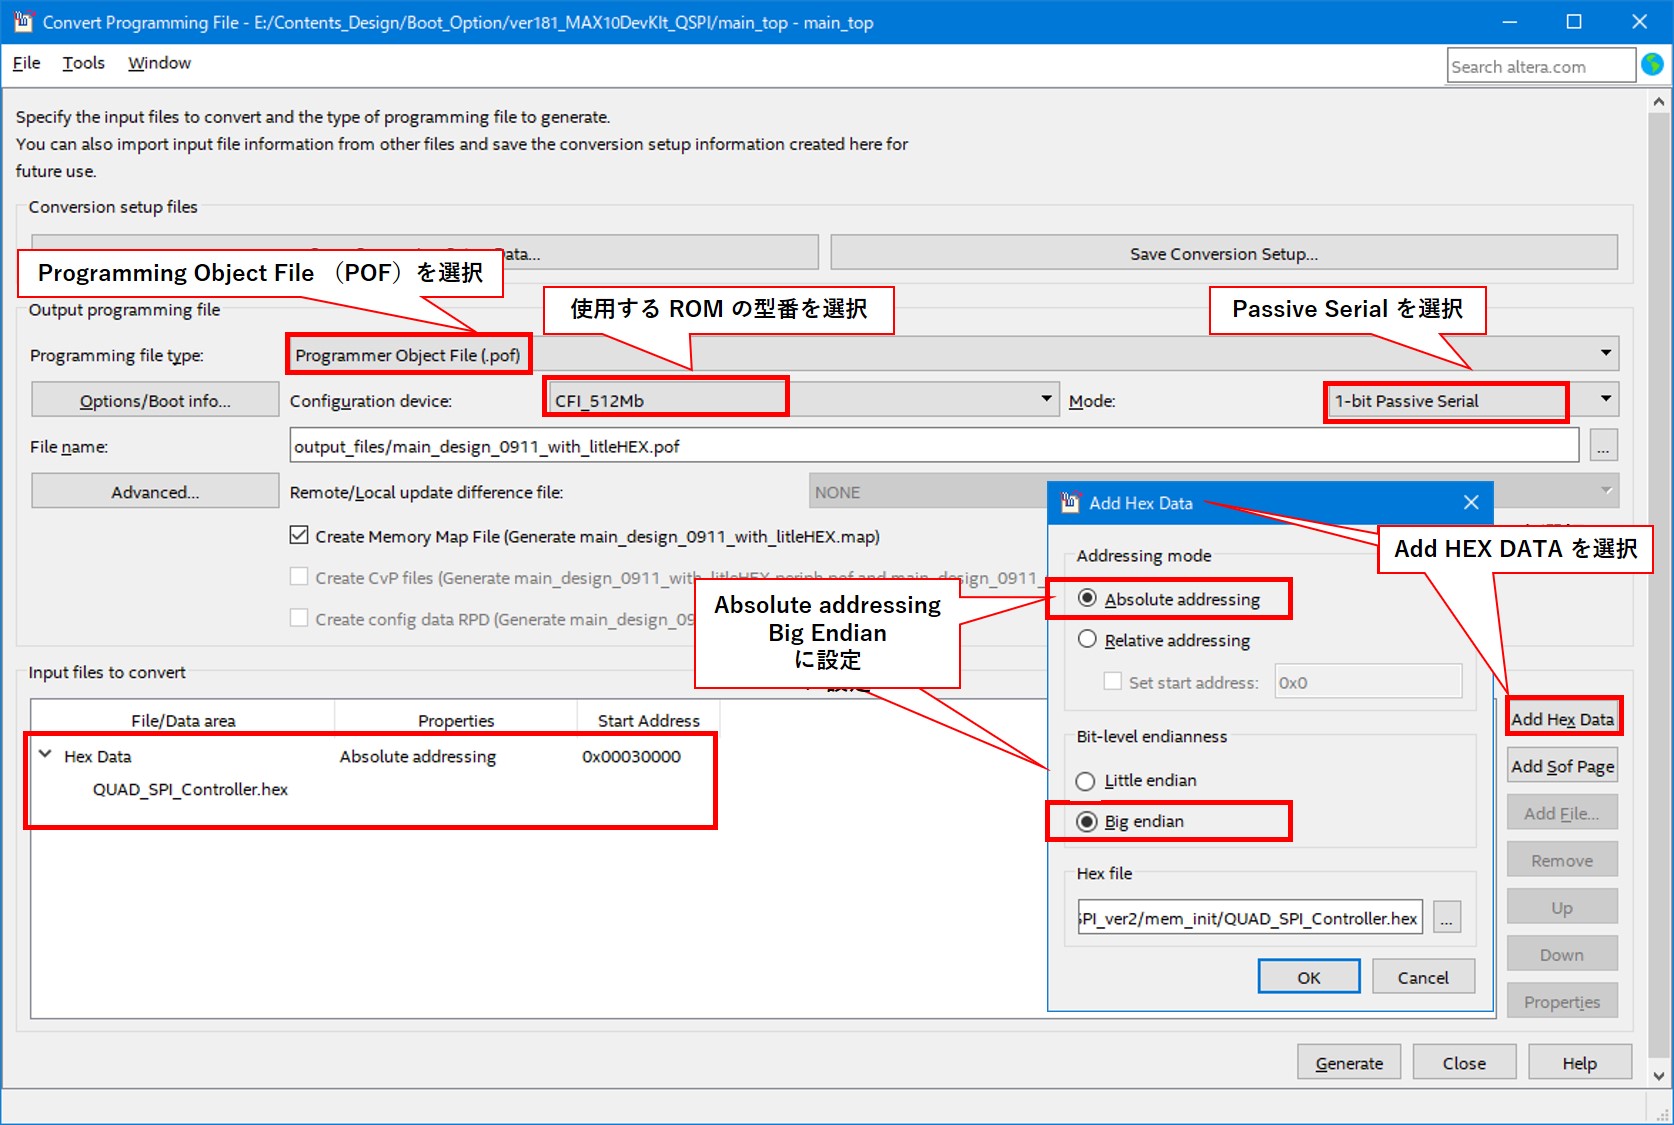Click the File name input field
Image resolution: width=1674 pixels, height=1125 pixels.
(x=933, y=447)
